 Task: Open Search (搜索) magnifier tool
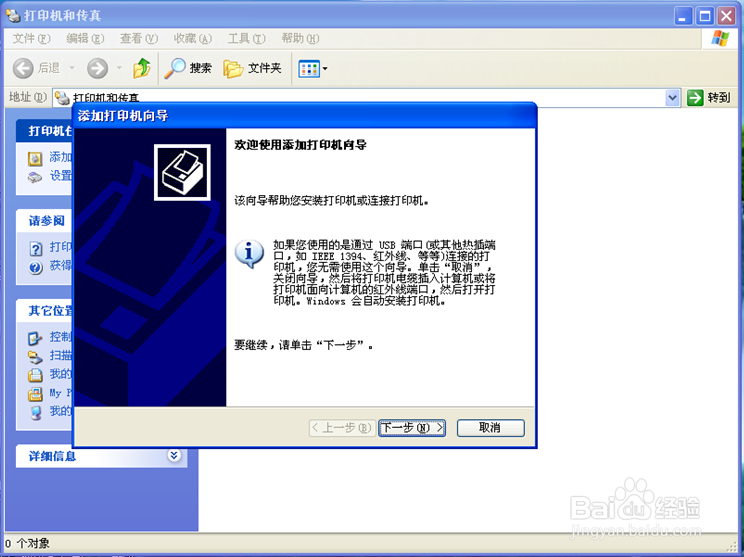(x=188, y=68)
